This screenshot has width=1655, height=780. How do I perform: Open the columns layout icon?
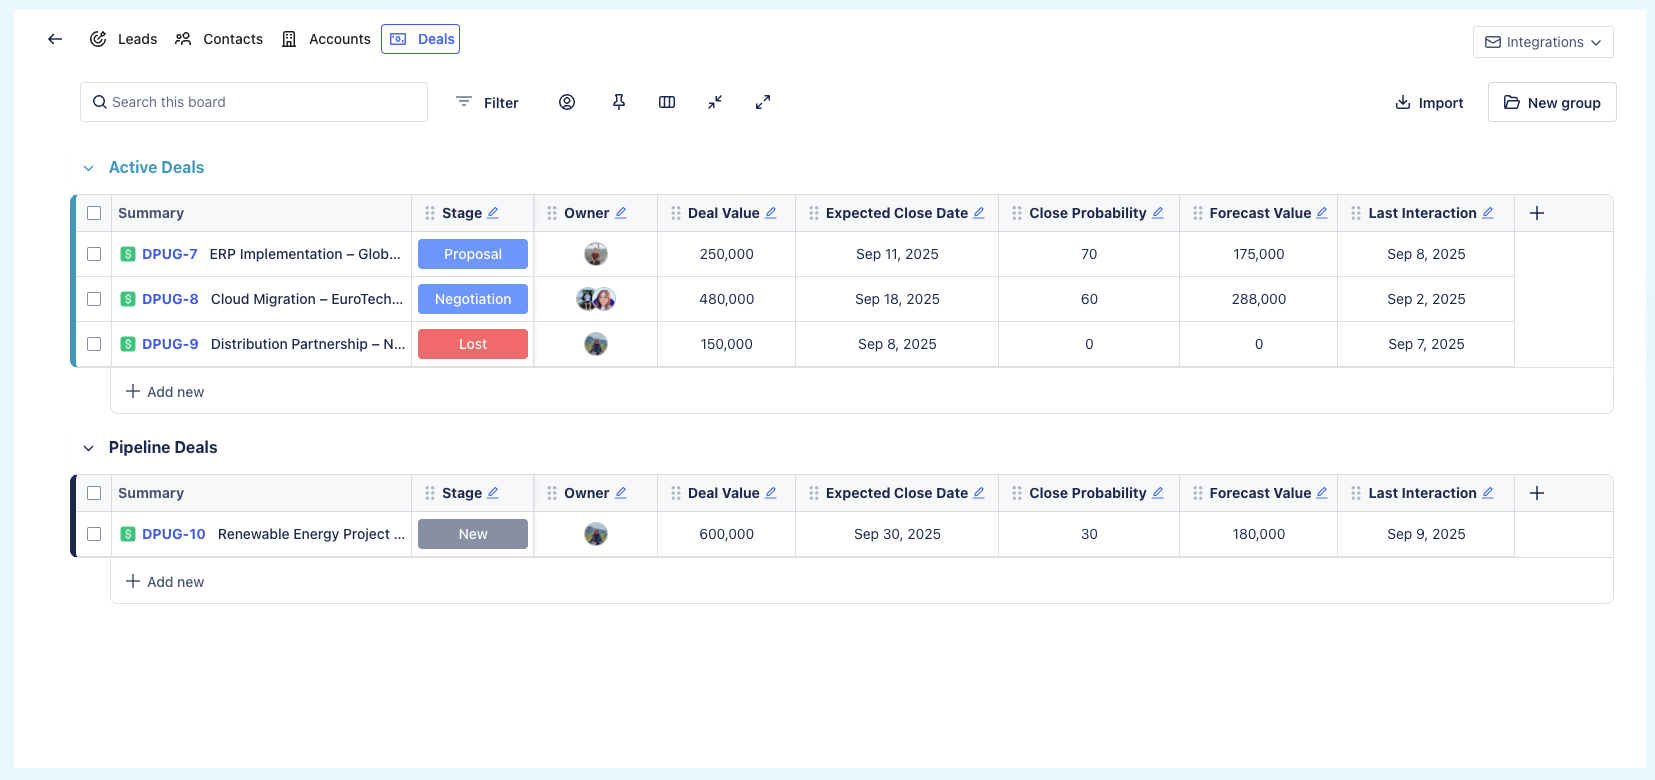point(667,102)
